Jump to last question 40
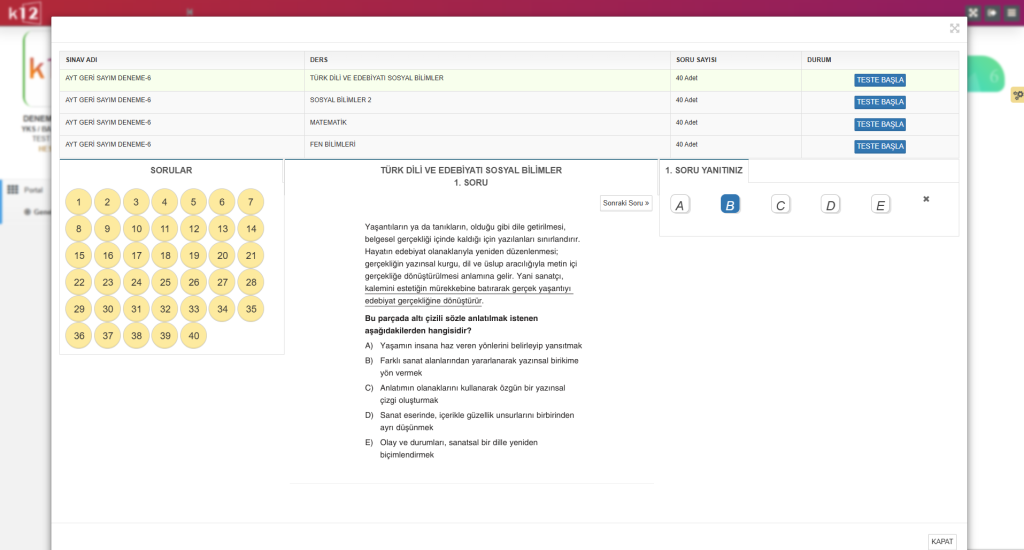 193,336
